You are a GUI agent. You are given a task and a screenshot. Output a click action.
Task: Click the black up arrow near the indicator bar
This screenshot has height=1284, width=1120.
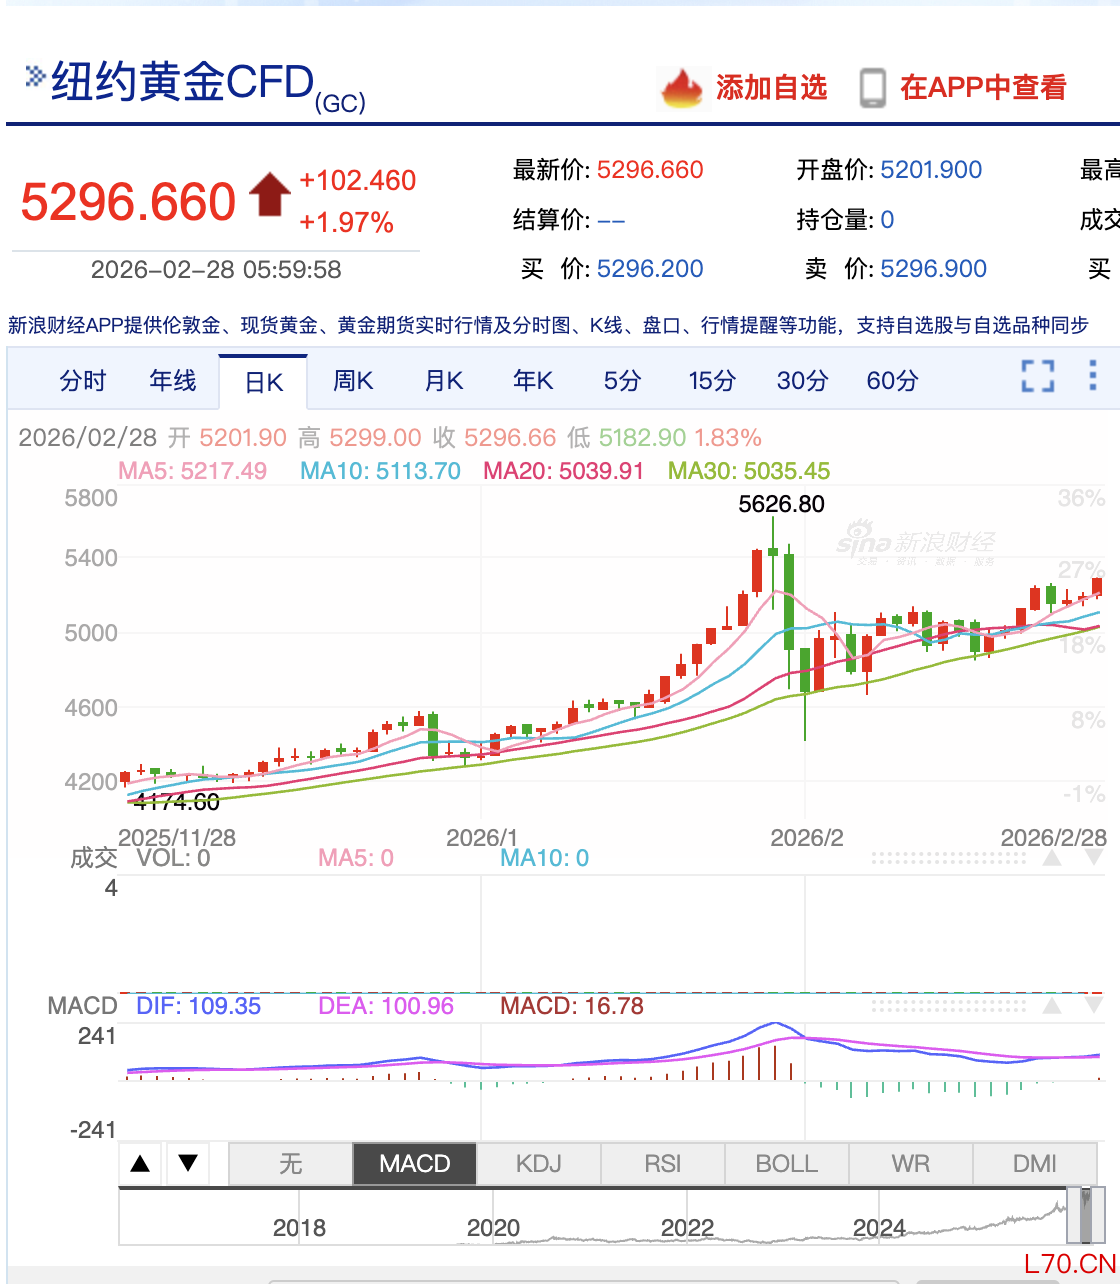[140, 1163]
